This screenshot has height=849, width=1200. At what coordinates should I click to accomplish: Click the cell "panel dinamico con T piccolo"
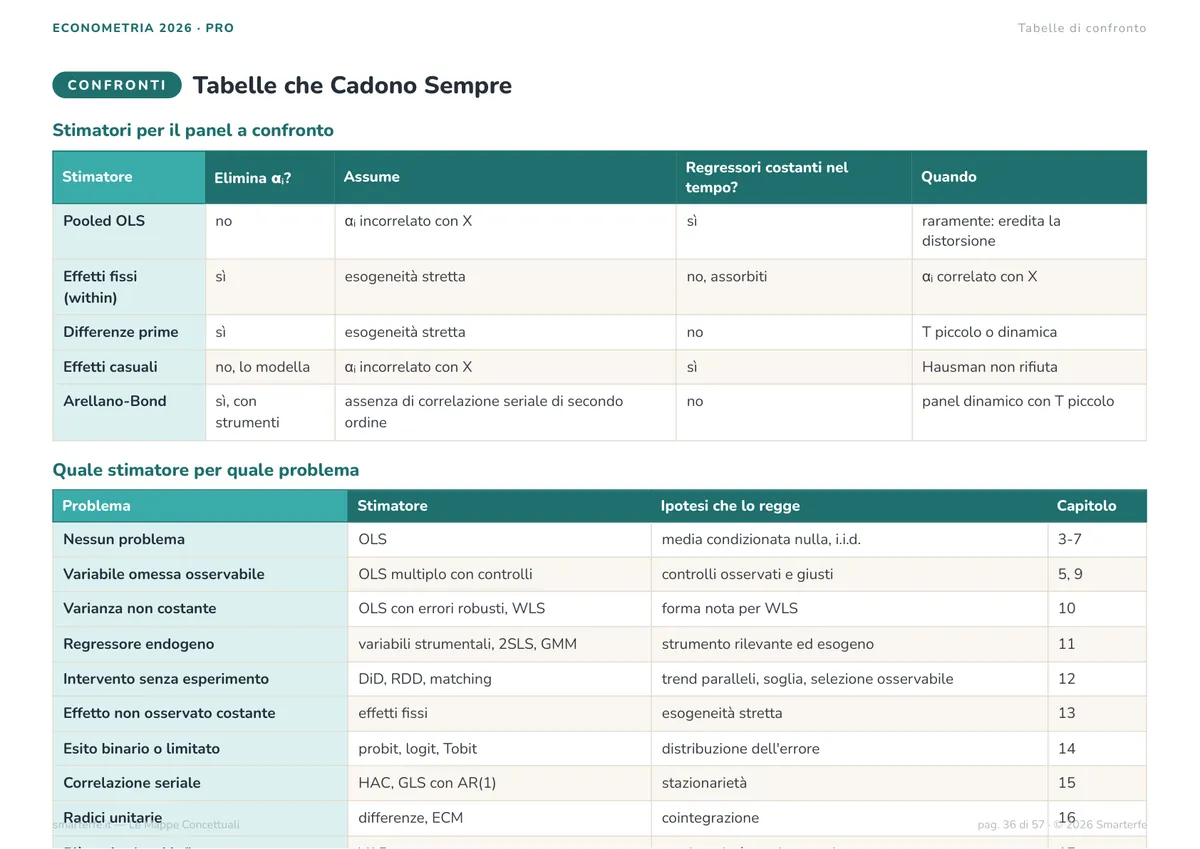point(1029,412)
